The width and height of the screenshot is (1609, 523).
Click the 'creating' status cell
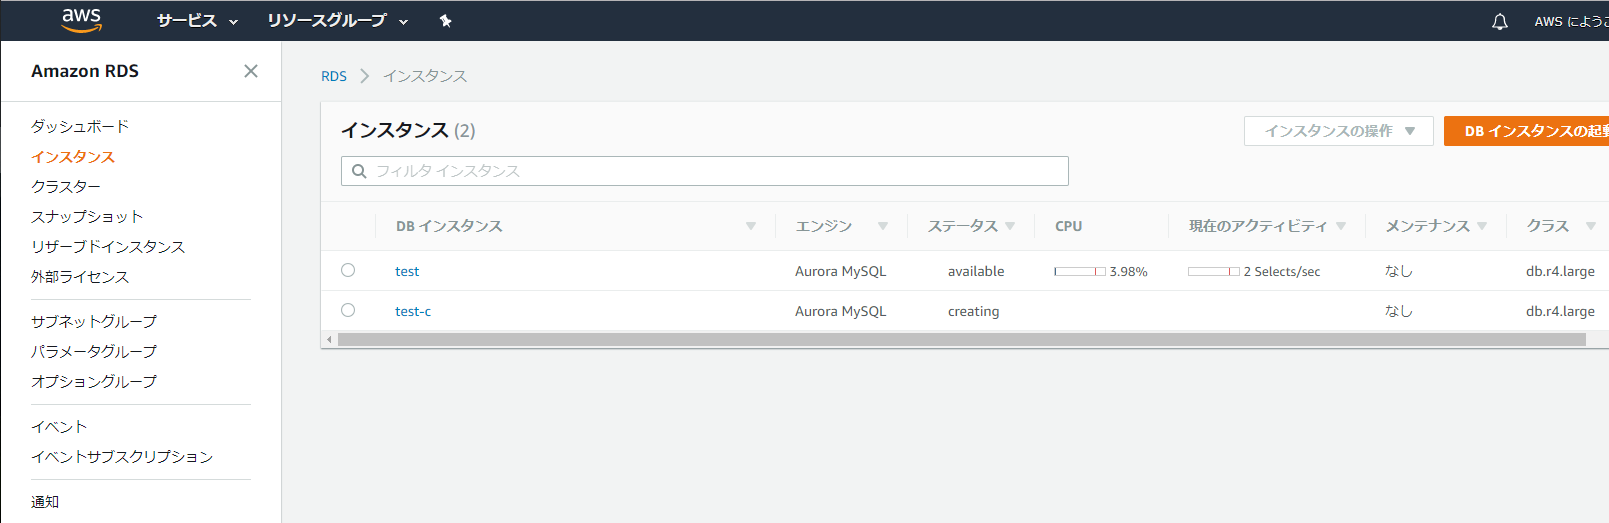(974, 311)
